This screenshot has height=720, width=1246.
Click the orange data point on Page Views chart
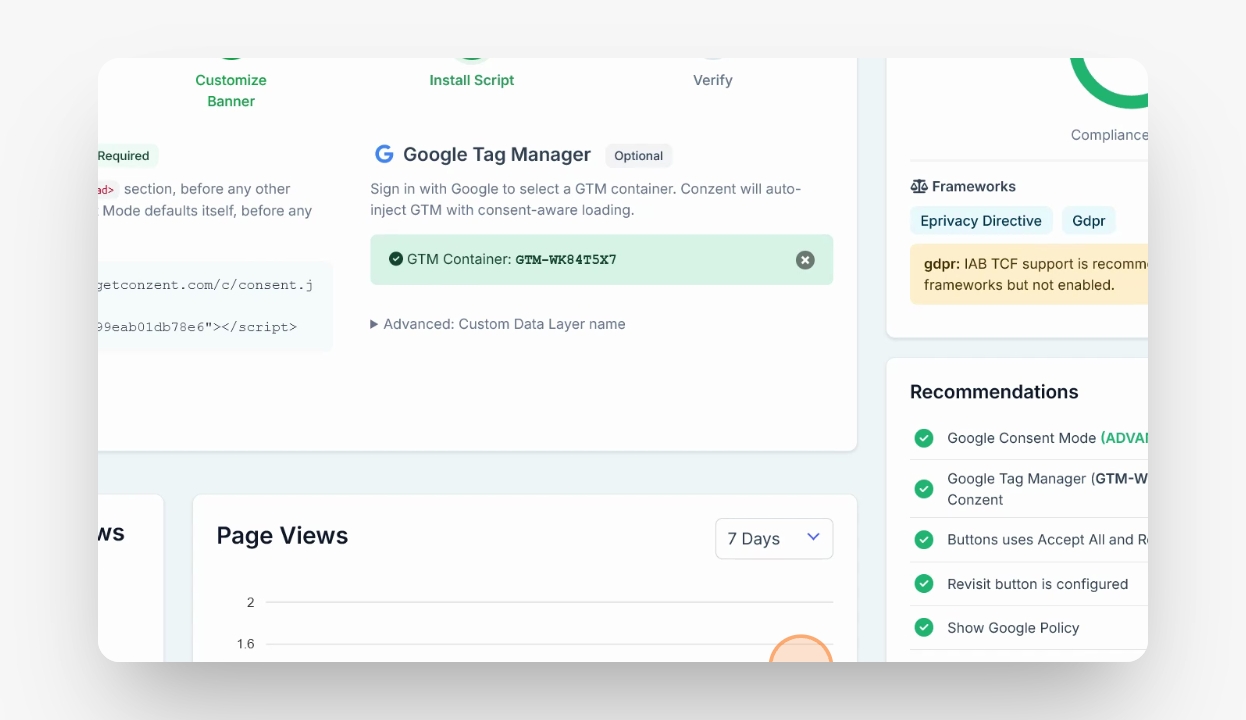click(801, 648)
